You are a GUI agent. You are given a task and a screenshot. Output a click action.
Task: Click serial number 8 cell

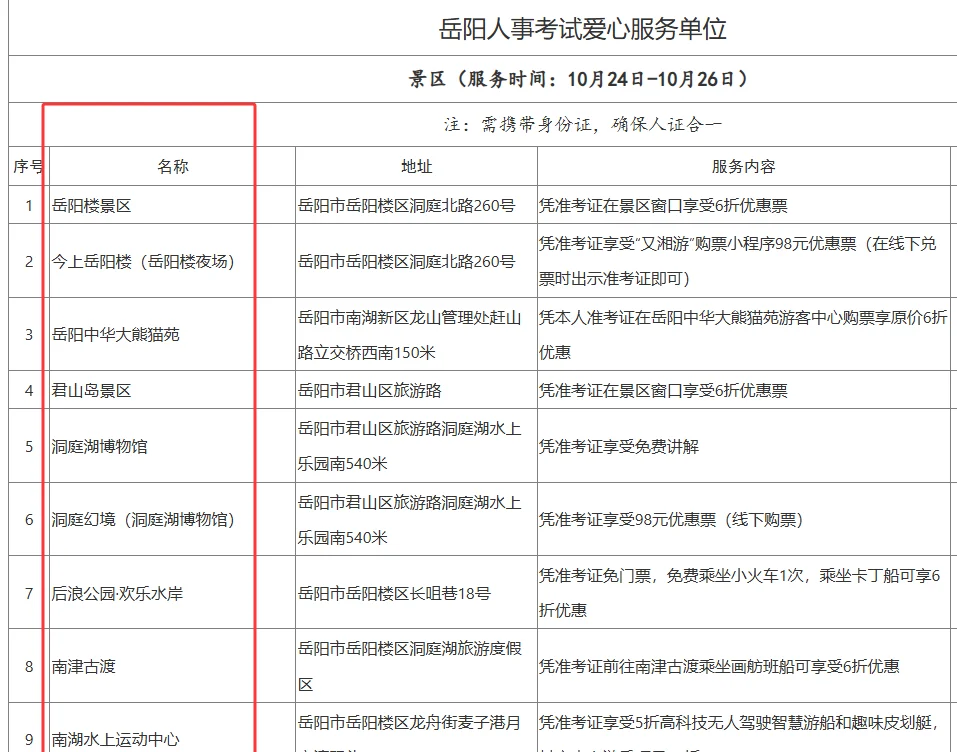[29, 666]
